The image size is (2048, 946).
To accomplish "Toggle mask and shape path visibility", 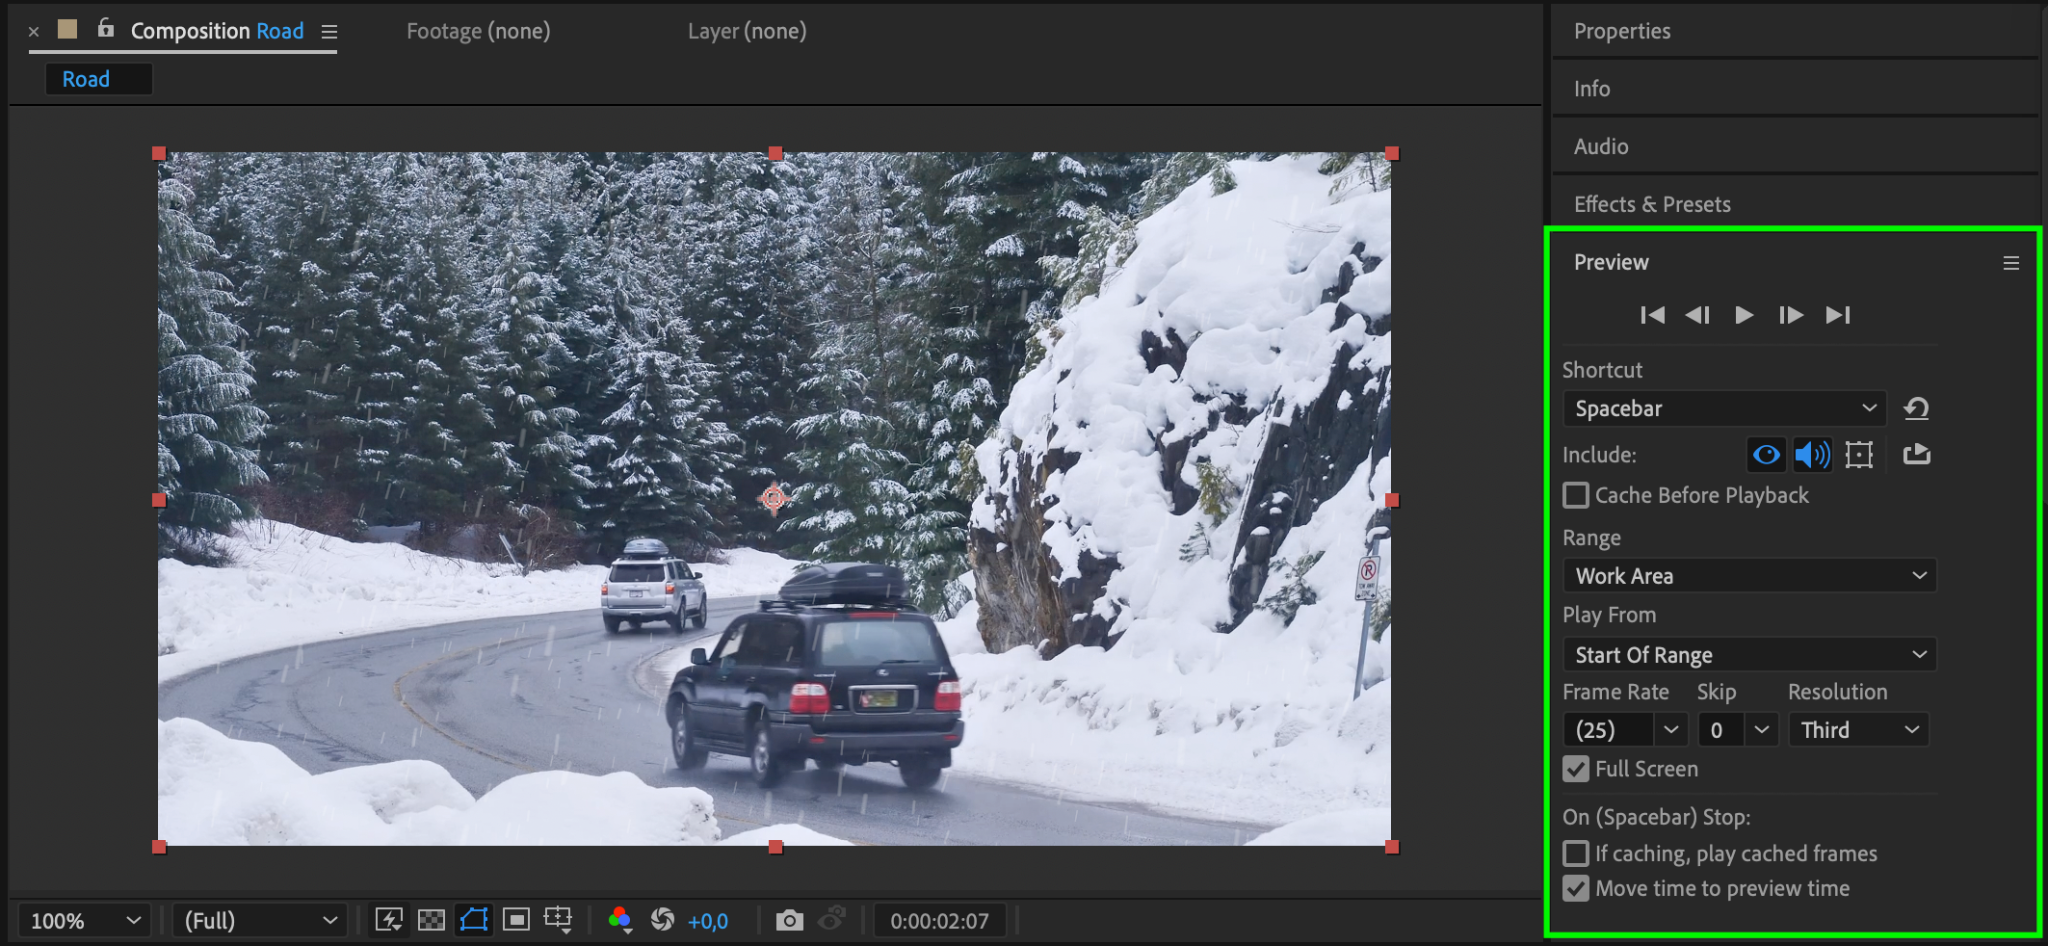I will pos(474,920).
